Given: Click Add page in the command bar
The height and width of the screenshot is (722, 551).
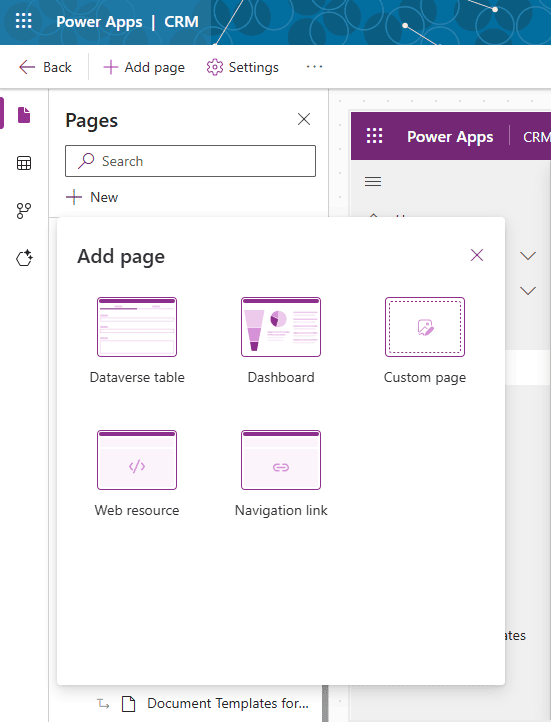Looking at the screenshot, I should coord(144,67).
